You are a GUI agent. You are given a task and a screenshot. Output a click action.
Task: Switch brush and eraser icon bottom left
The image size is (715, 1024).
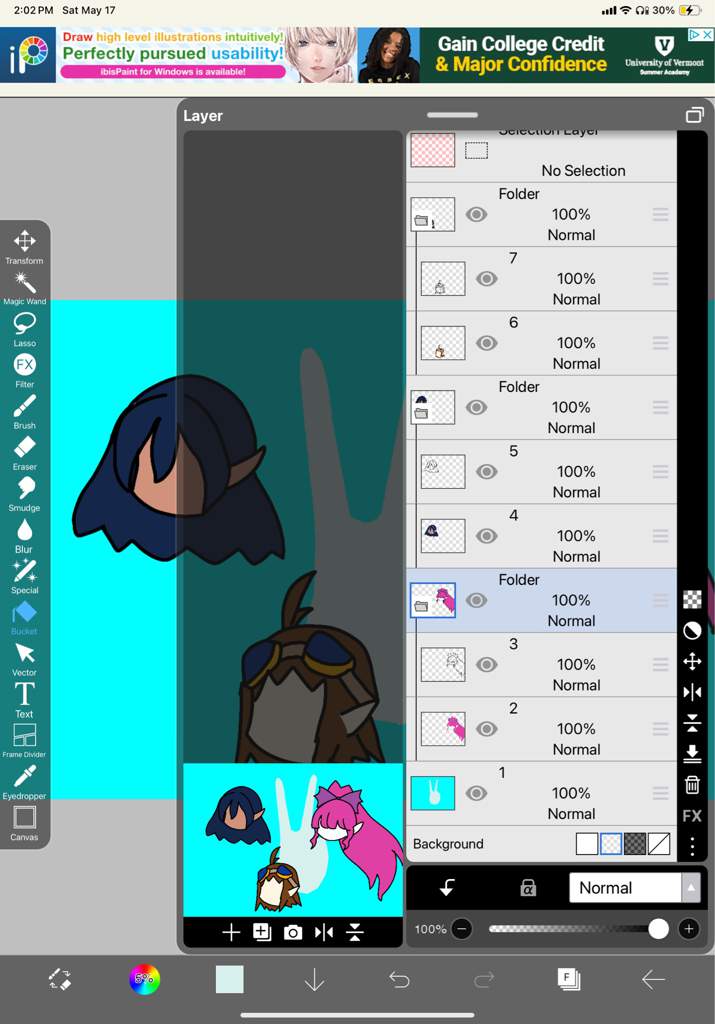pyautogui.click(x=60, y=979)
